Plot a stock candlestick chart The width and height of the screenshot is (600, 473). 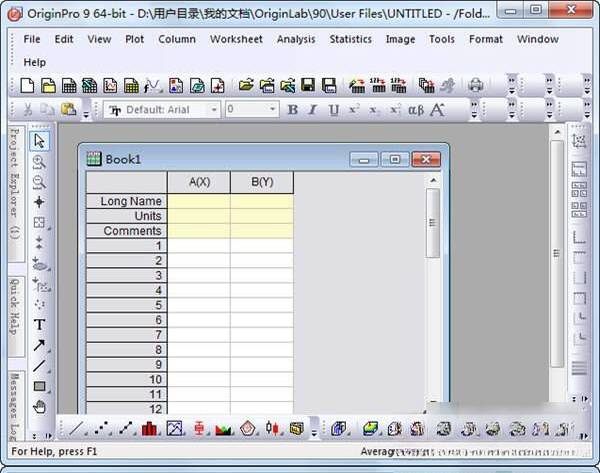click(272, 428)
